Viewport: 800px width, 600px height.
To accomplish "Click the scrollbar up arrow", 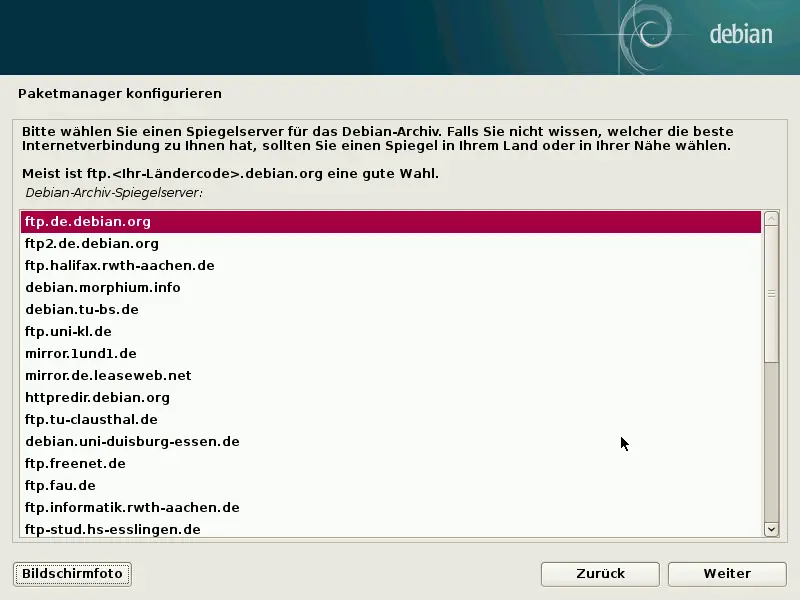I will (770, 217).
